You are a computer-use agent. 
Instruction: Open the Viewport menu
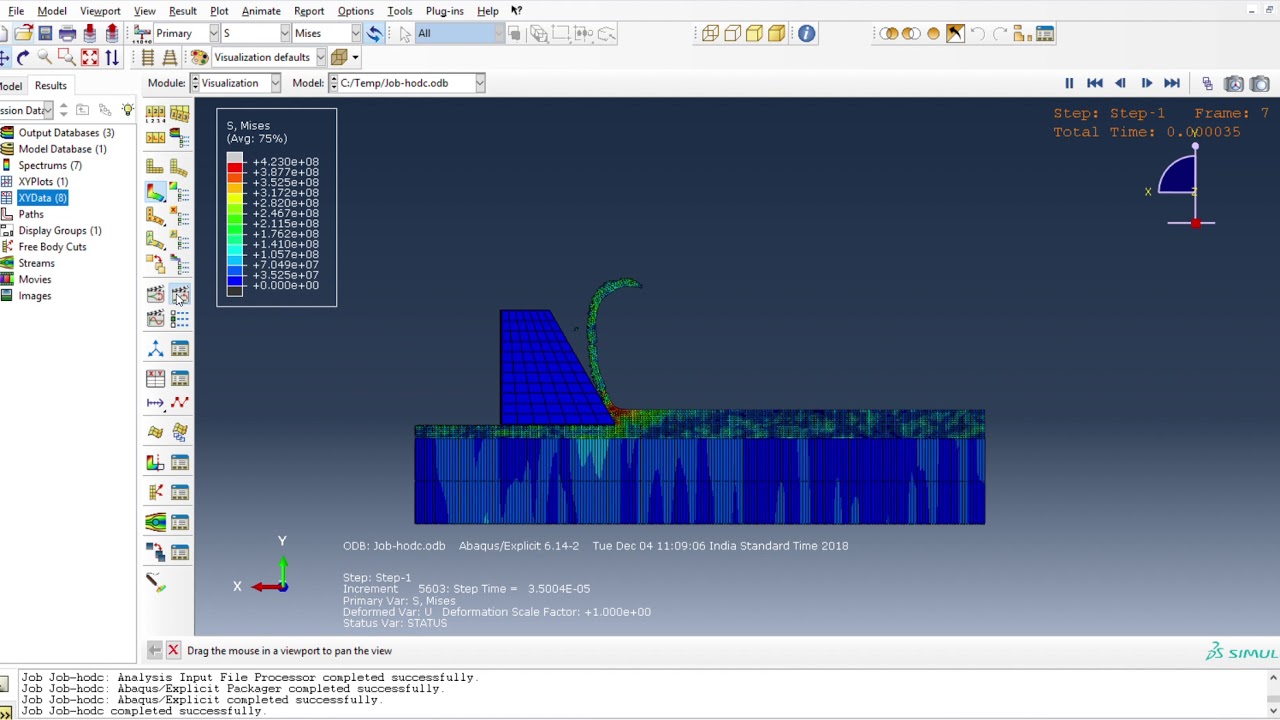point(100,11)
